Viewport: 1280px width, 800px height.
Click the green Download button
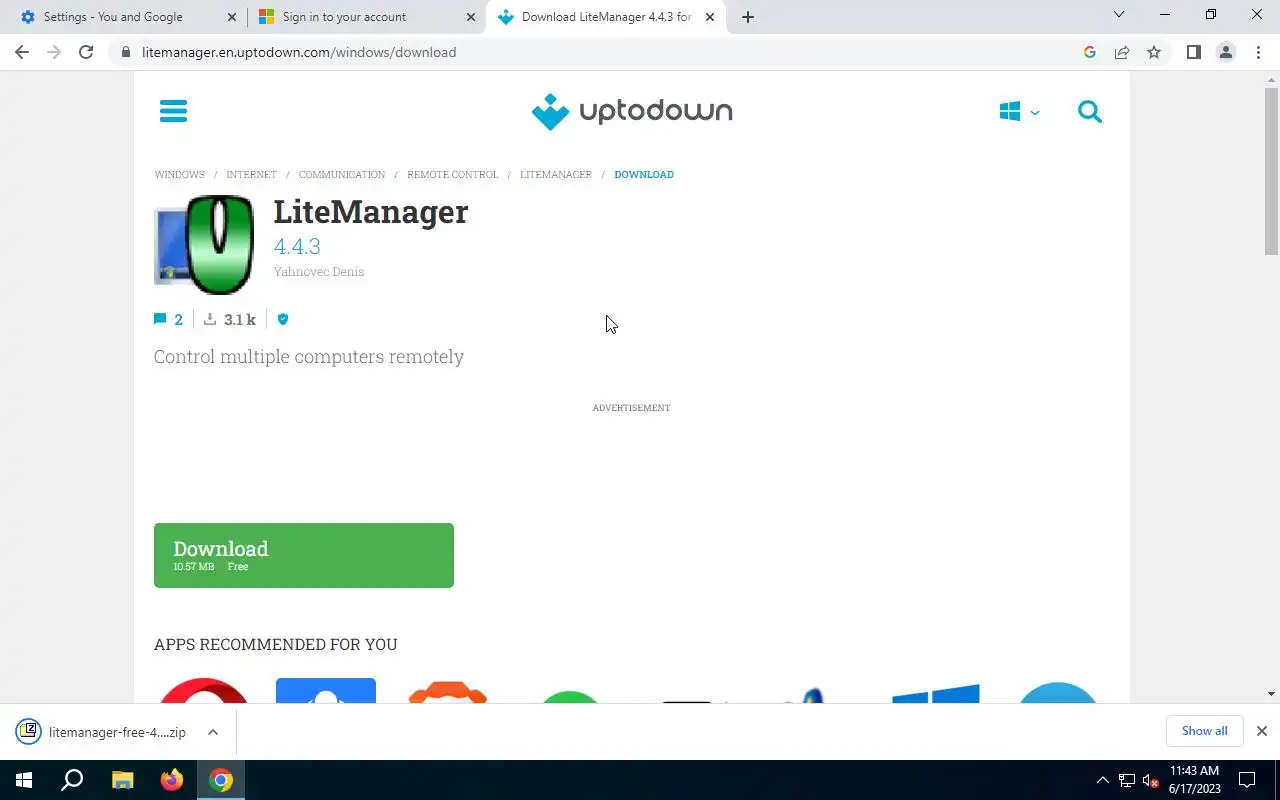pyautogui.click(x=304, y=555)
